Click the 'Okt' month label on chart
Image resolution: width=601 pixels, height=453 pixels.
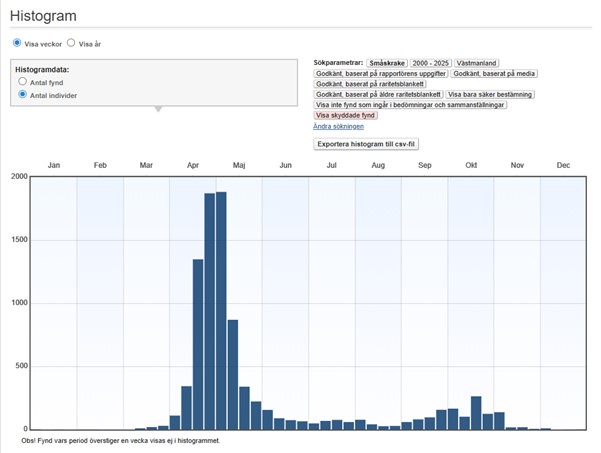tap(471, 164)
